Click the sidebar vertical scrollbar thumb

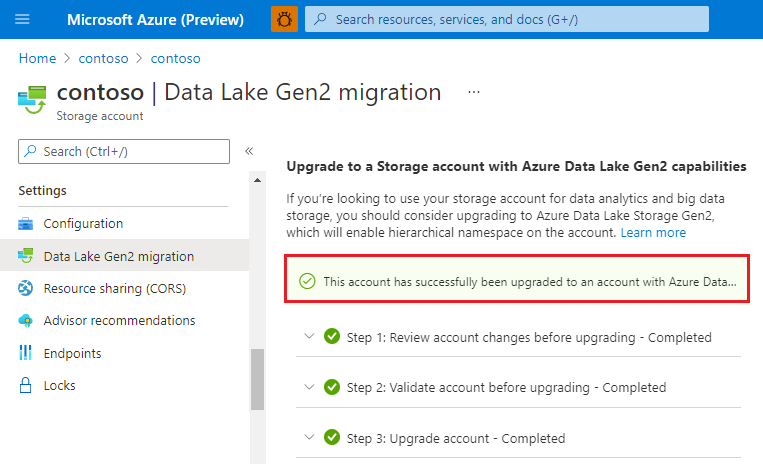[257, 379]
